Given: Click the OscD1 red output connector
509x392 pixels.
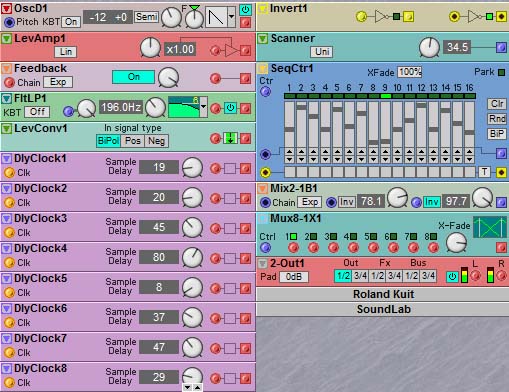Looking at the screenshot, I should 246,23.
